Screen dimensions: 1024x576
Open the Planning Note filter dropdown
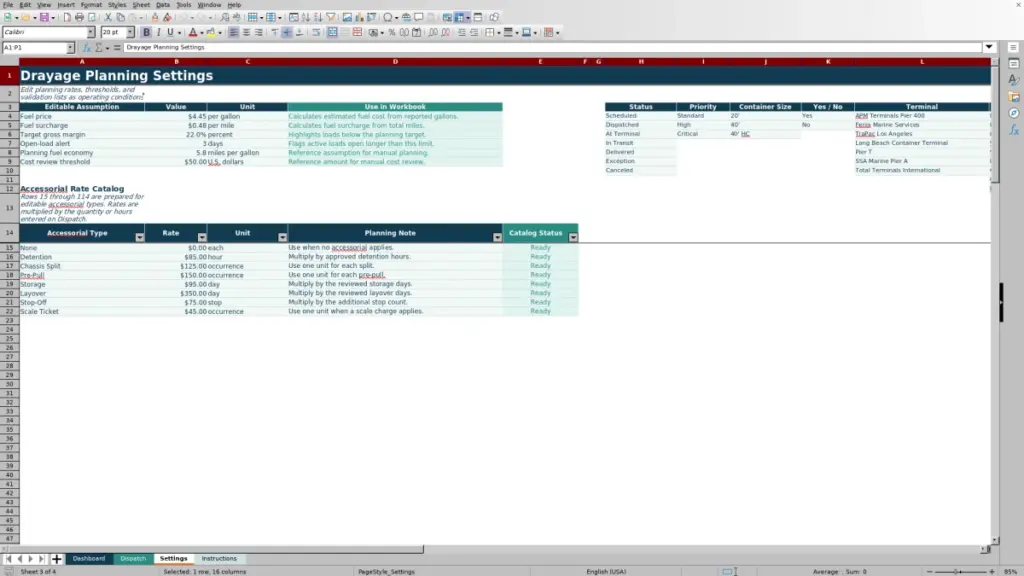point(497,237)
